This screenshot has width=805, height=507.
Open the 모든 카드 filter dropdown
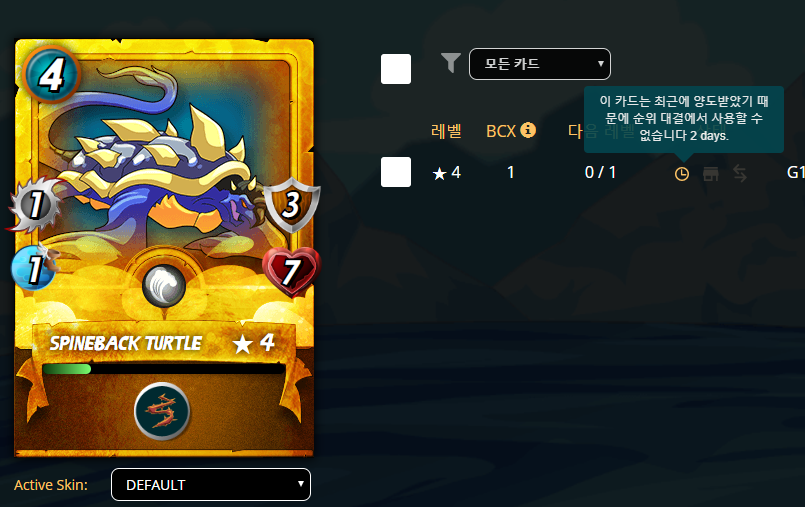pyautogui.click(x=540, y=64)
